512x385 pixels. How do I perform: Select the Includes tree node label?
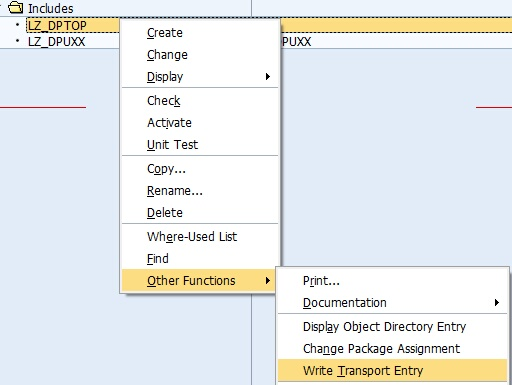(51, 9)
